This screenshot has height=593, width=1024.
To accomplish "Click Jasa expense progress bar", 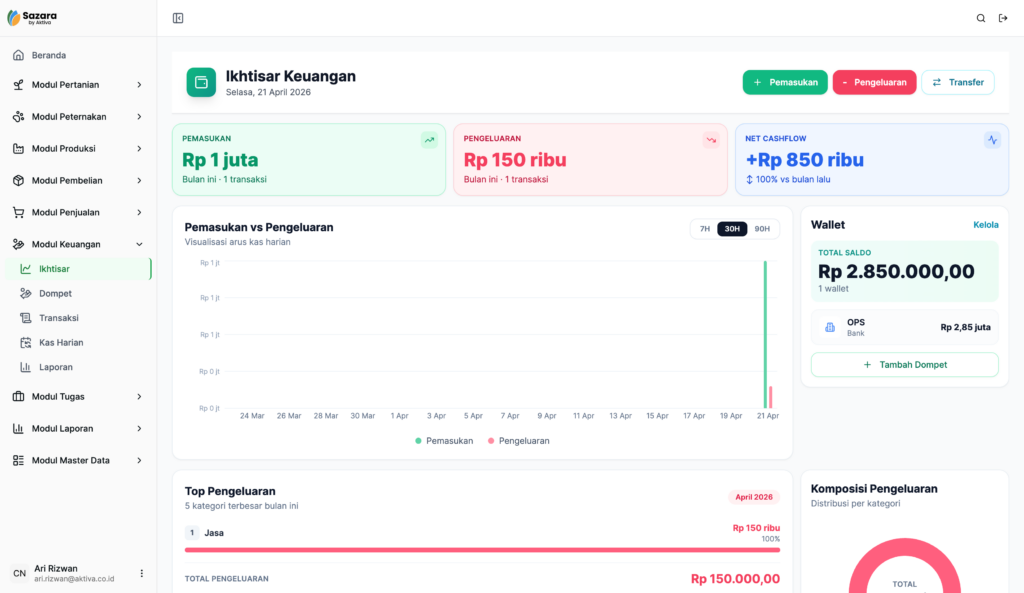I will coord(482,550).
